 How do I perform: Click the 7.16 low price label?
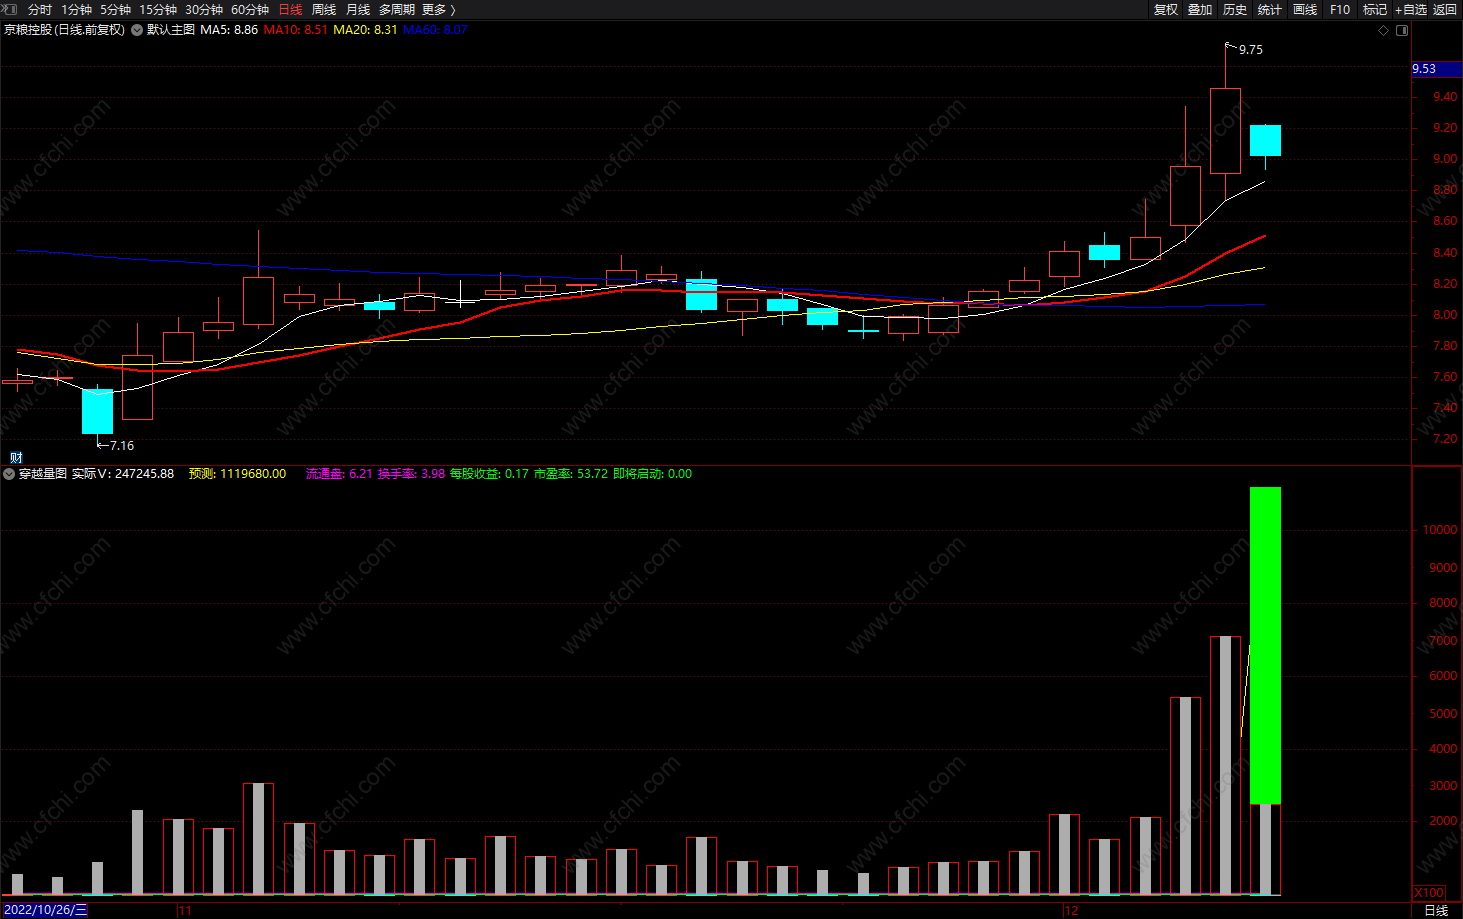[122, 446]
